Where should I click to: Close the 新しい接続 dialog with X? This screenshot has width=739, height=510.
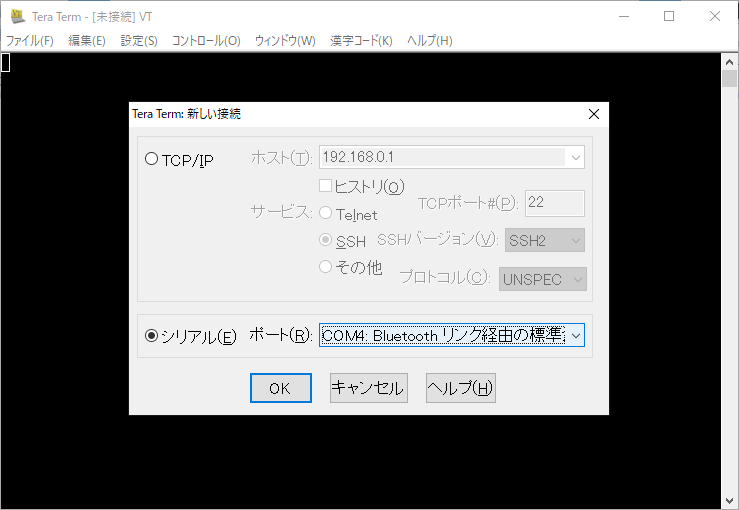coord(594,114)
